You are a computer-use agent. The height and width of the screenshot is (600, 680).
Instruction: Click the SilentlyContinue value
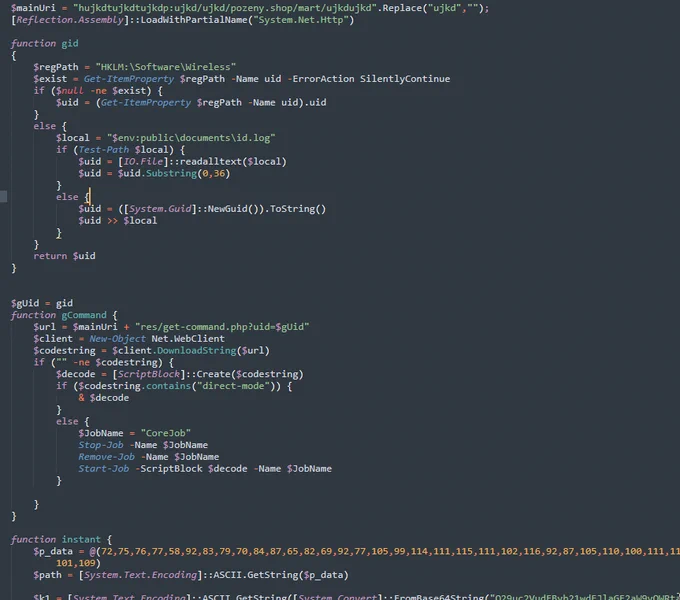pos(405,79)
